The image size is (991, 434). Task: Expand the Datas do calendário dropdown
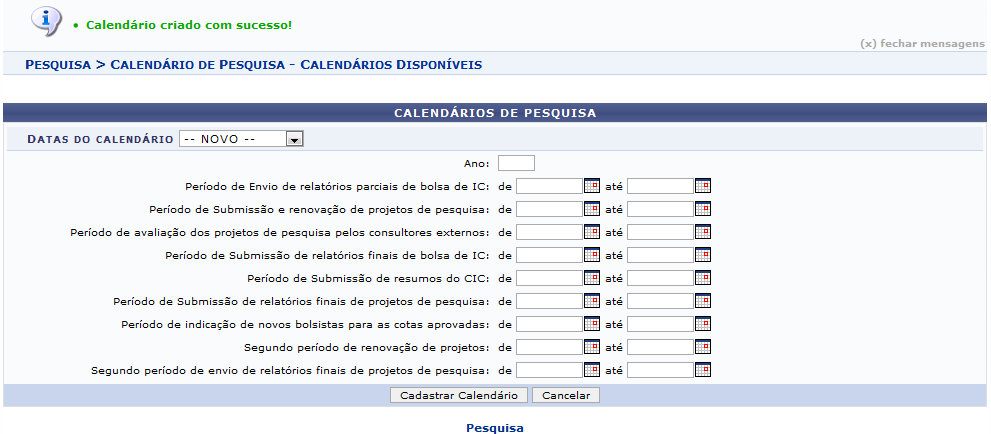coord(294,140)
